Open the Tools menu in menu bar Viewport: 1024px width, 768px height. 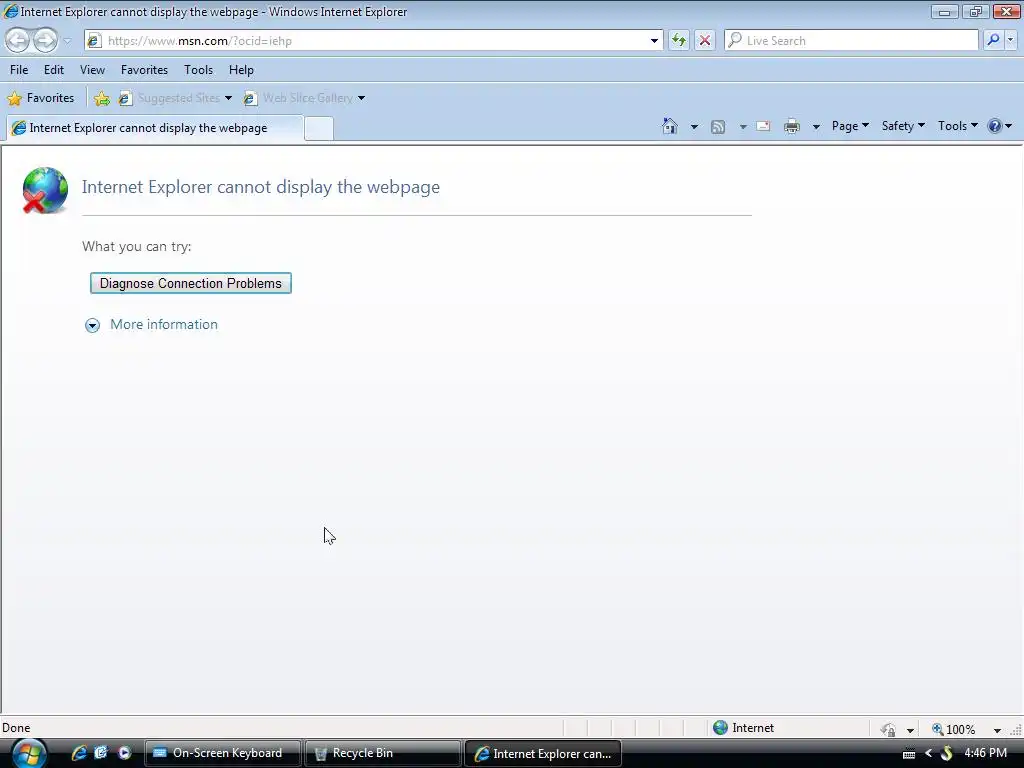199,70
